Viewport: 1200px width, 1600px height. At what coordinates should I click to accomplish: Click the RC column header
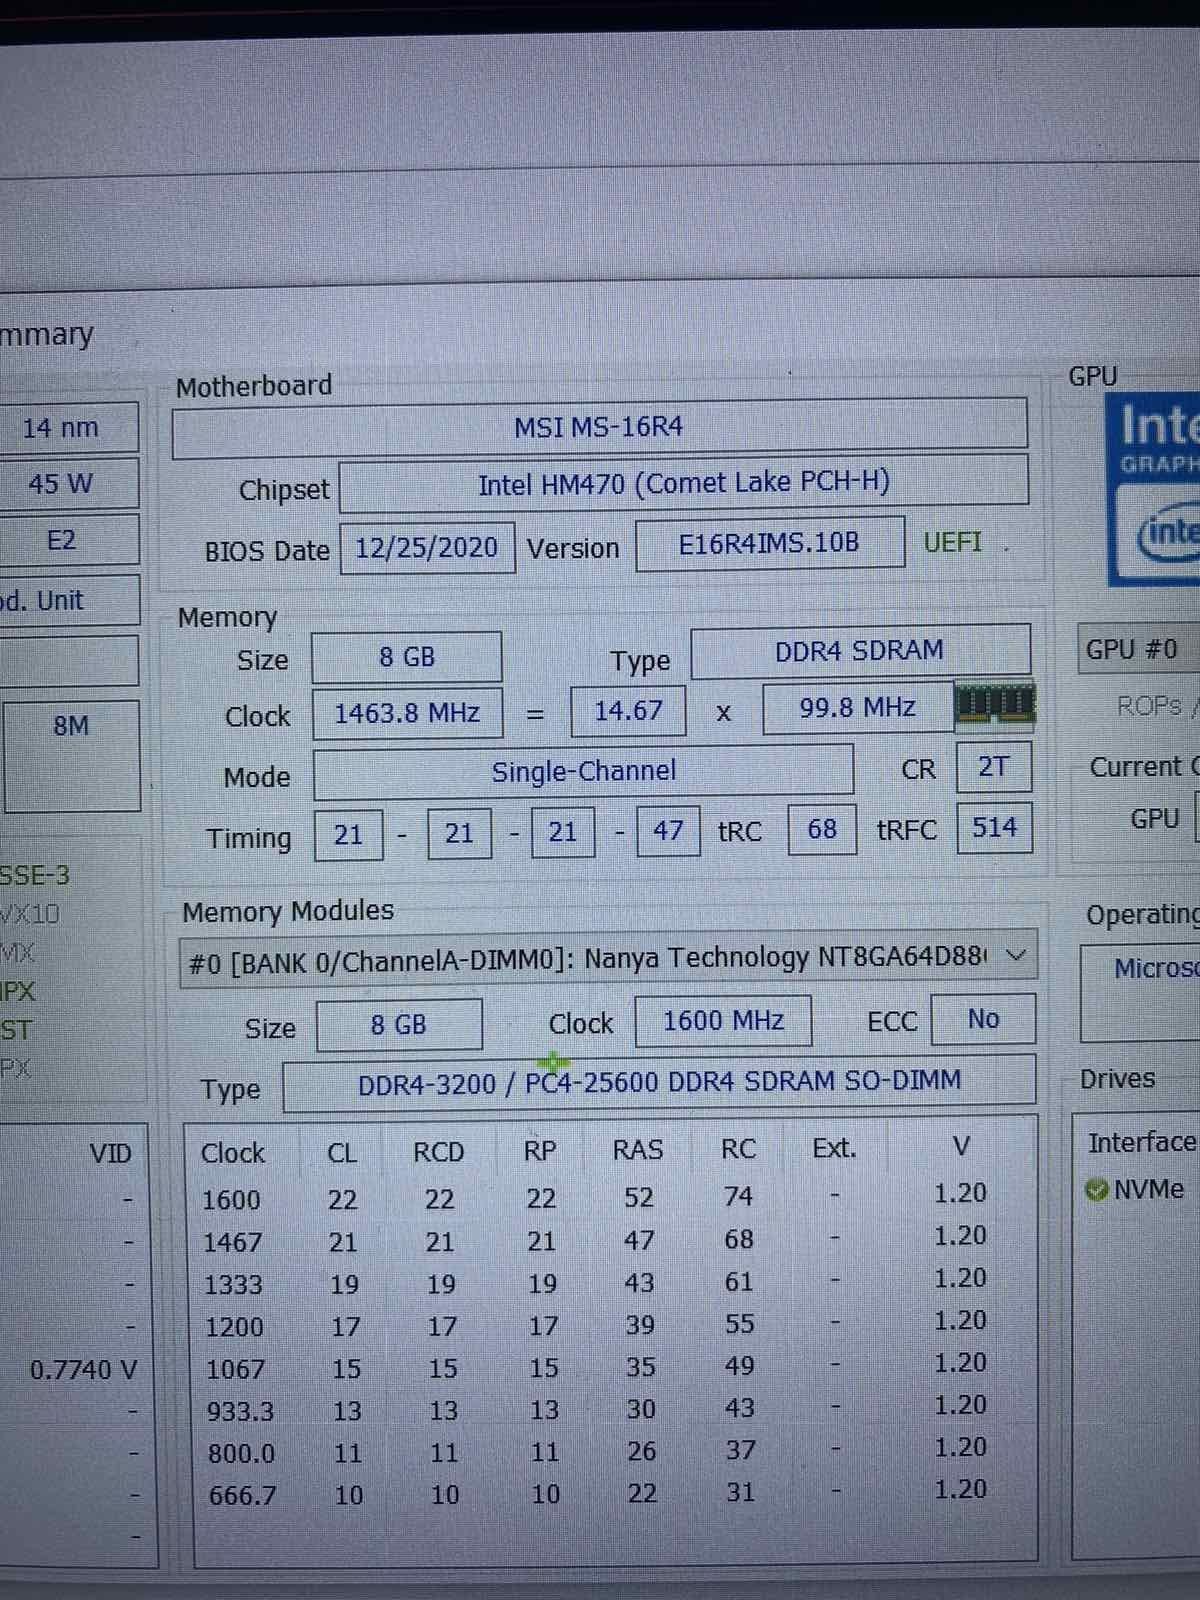[739, 1149]
